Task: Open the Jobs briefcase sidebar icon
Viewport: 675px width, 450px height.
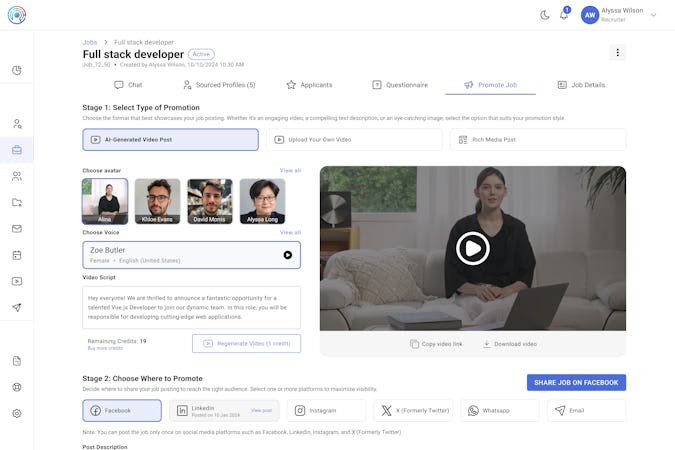Action: 17,150
